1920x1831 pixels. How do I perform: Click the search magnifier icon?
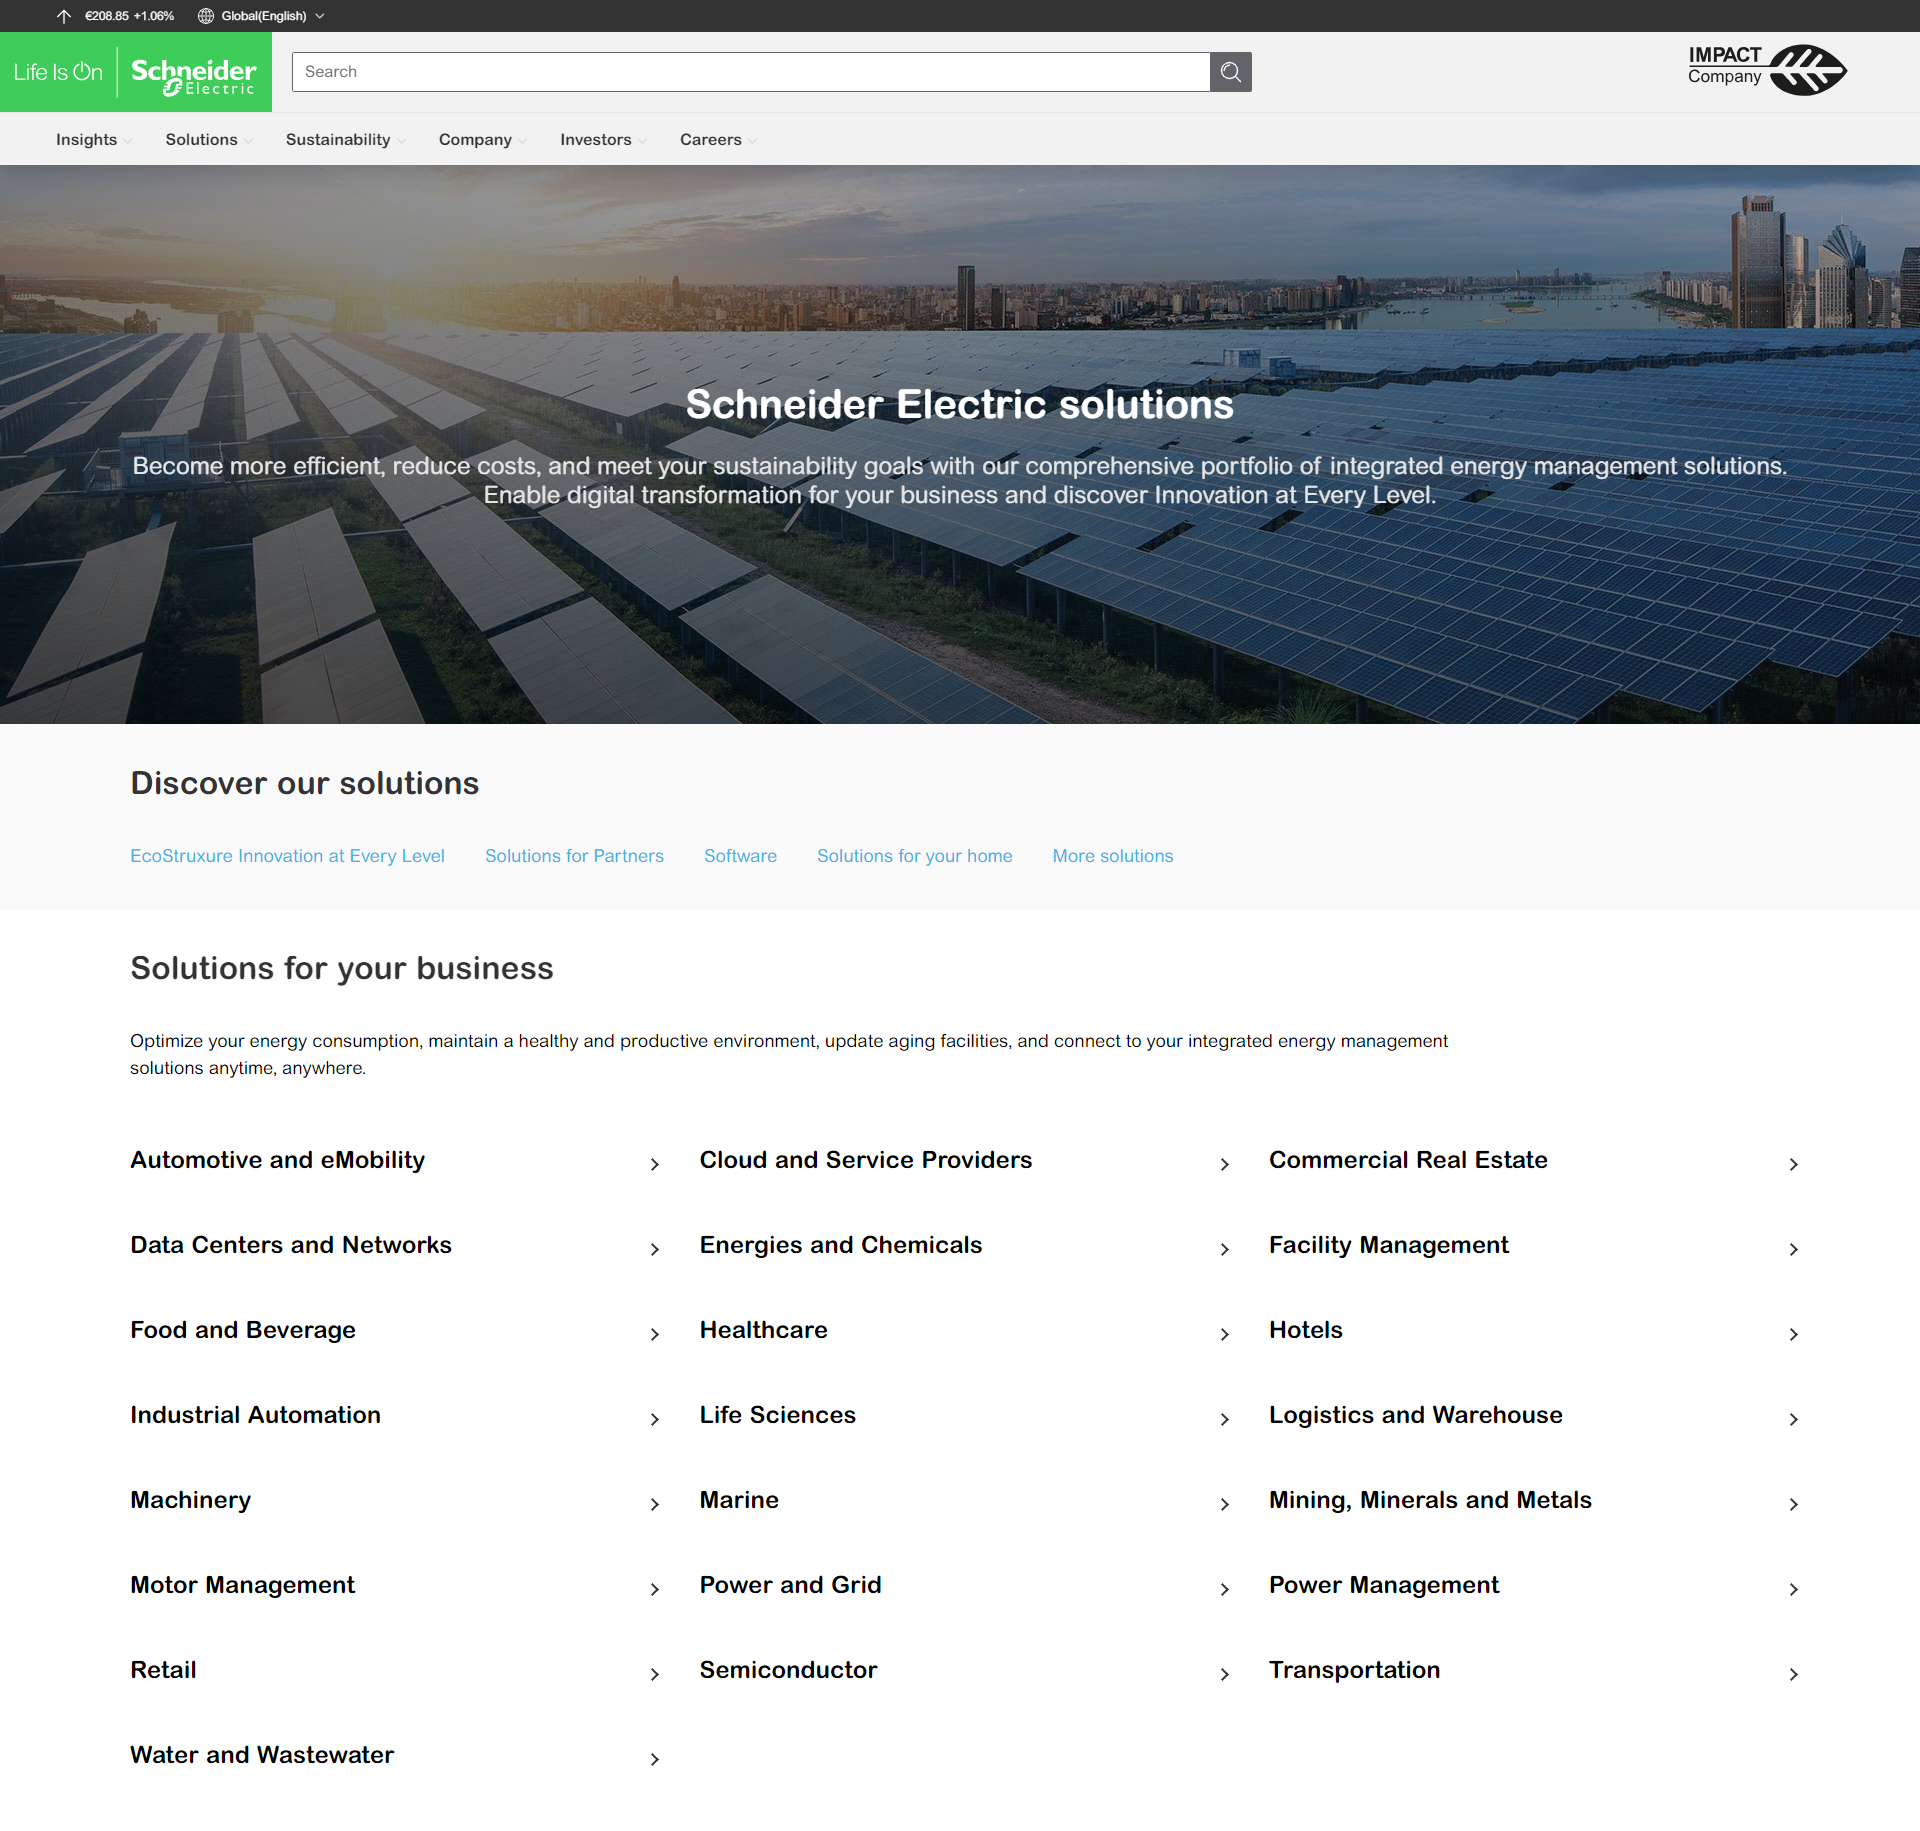pyautogui.click(x=1230, y=71)
